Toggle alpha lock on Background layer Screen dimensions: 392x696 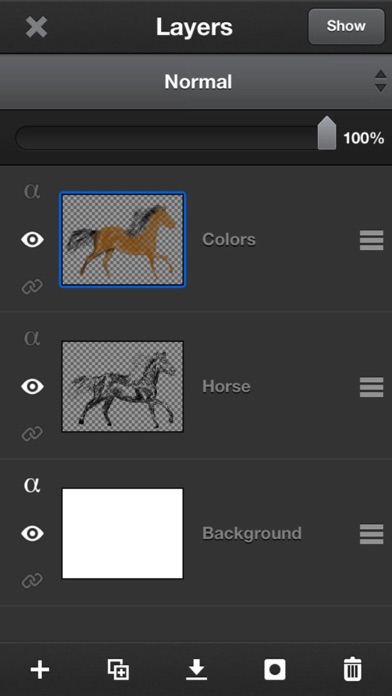click(x=32, y=485)
